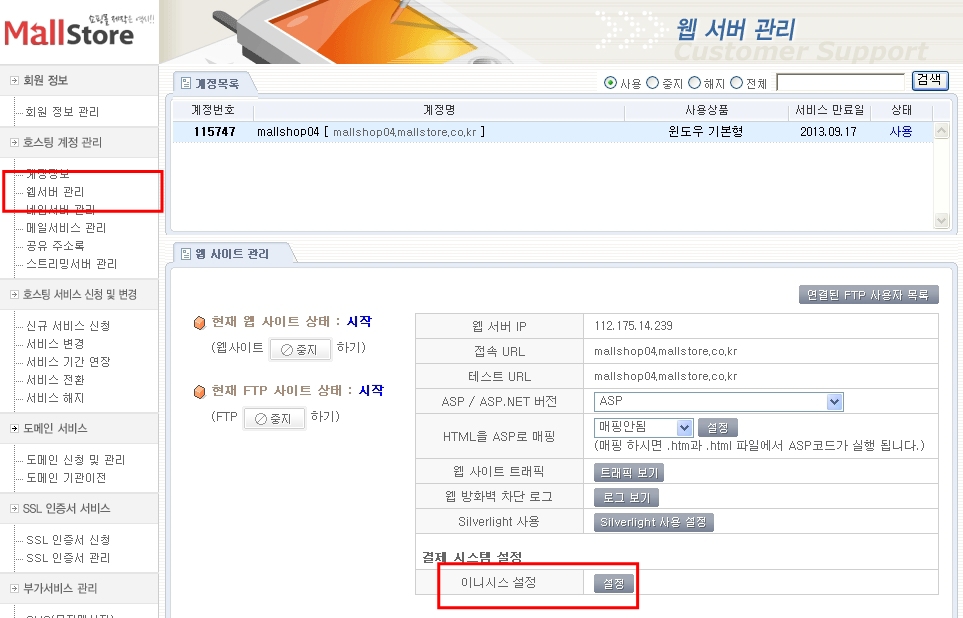Click the 테스트 URL value mallshop04.mallstore.co.kr
963x618 pixels.
665,376
